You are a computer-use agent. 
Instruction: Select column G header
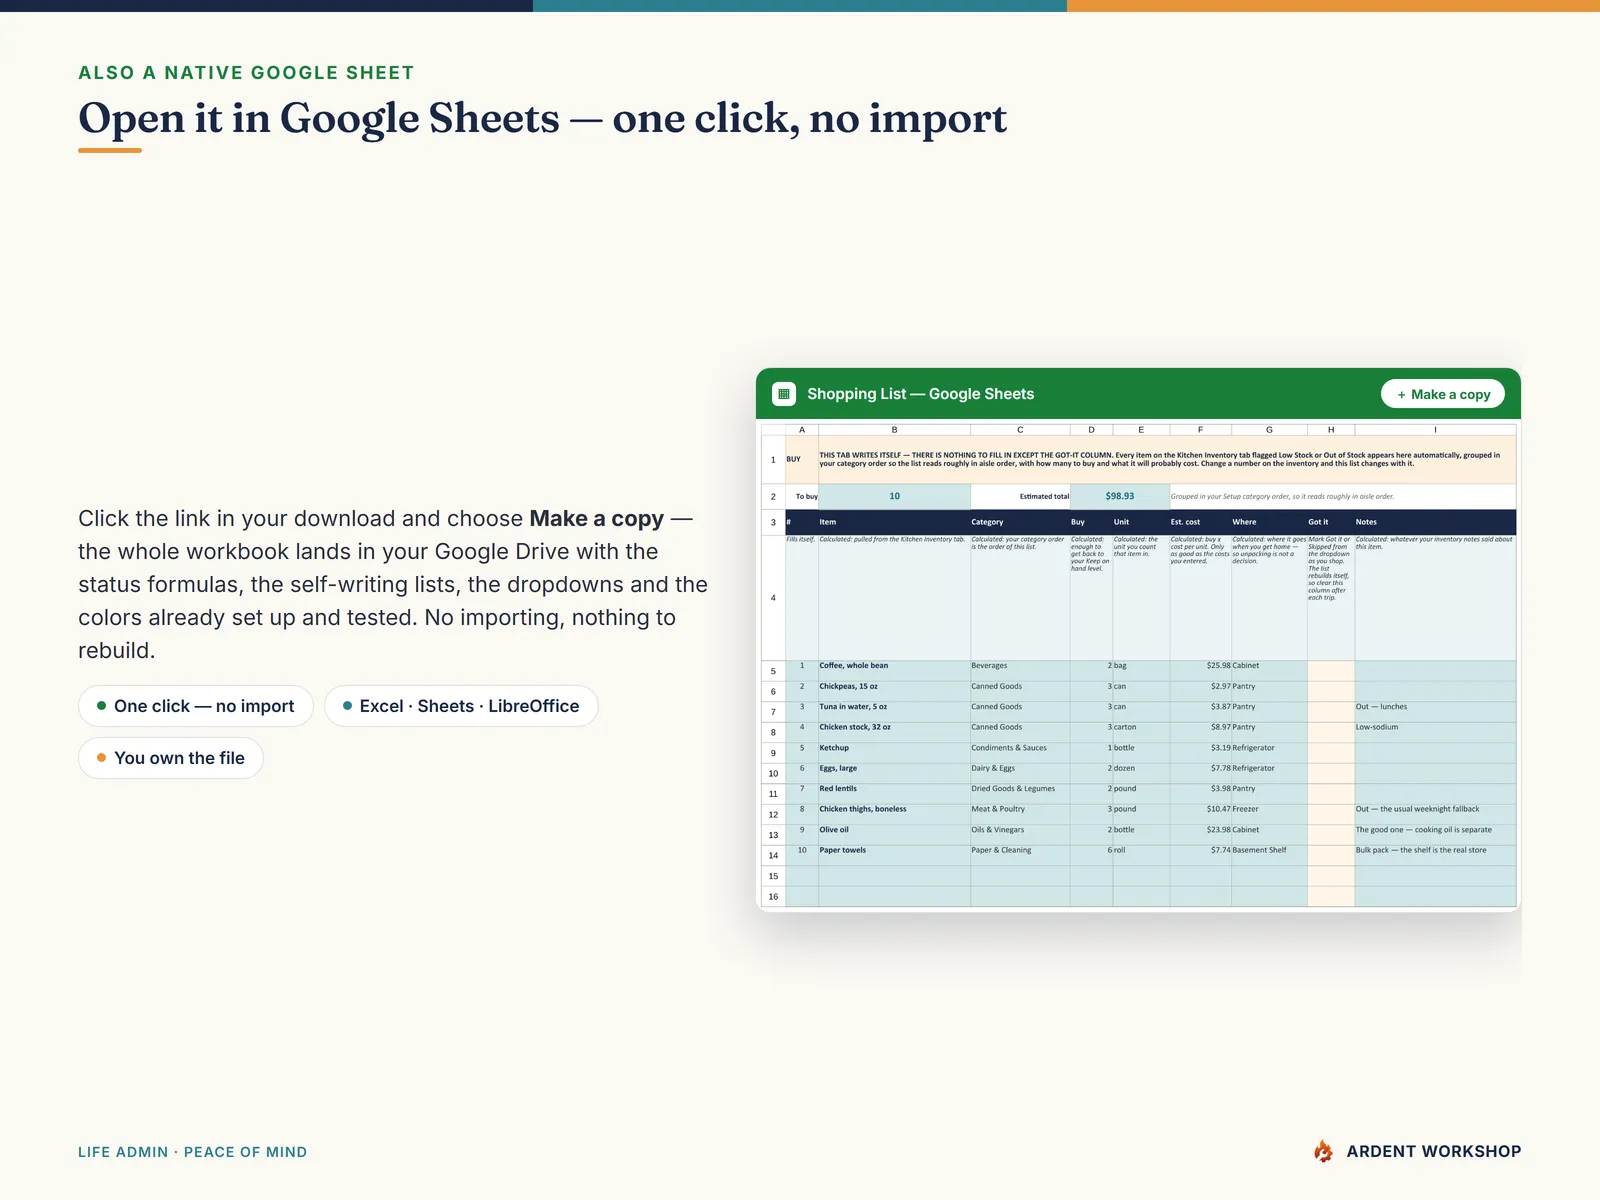1269,430
